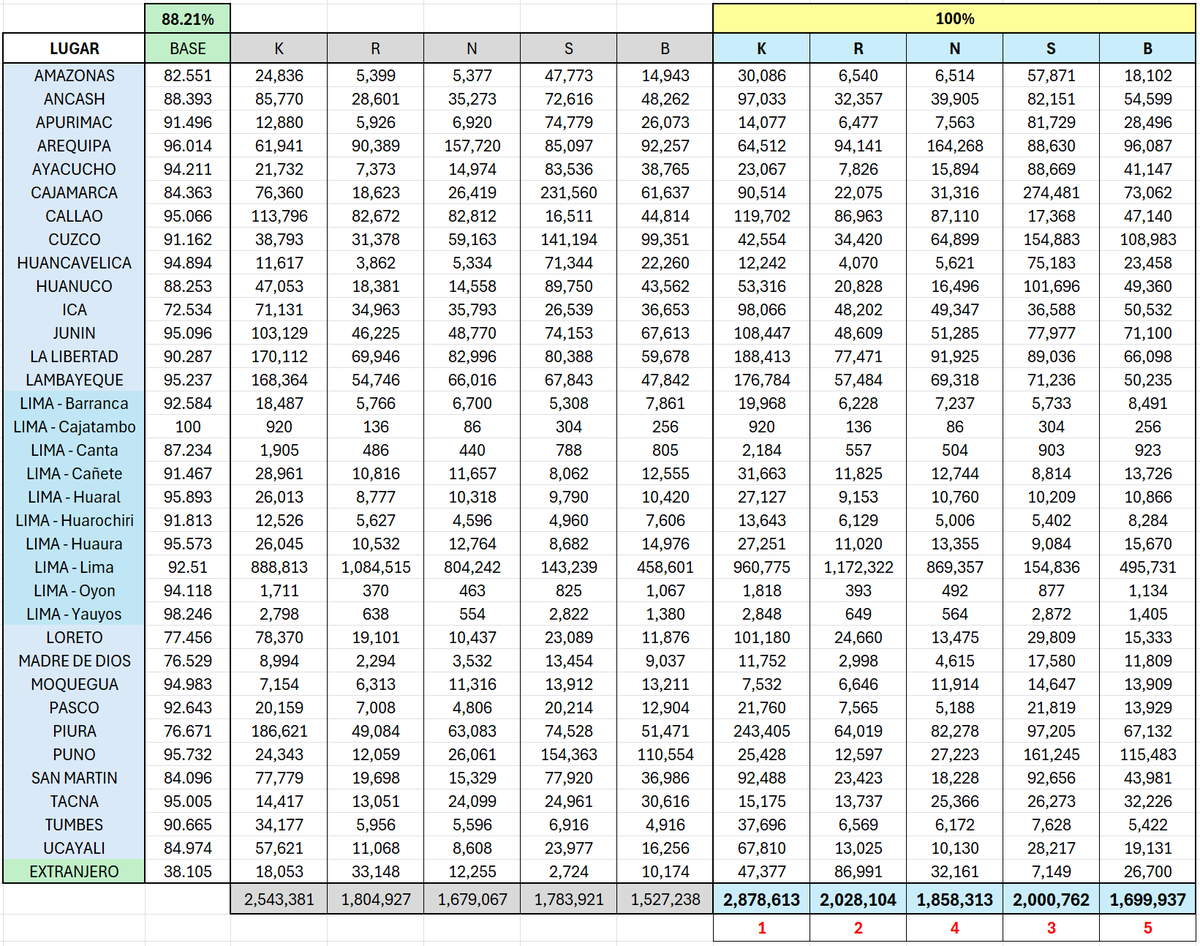Click the CALLAO place cell

pyautogui.click(x=74, y=216)
